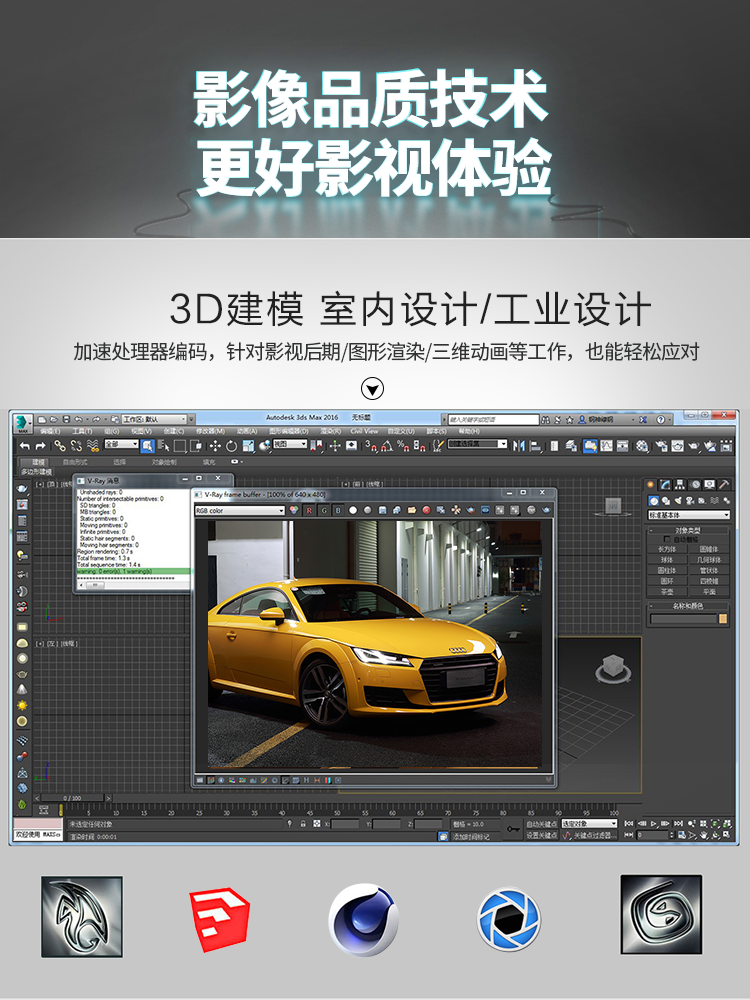Toggle the auto key 自动关键点 button
Image resolution: width=750 pixels, height=1000 pixels.
(542, 823)
